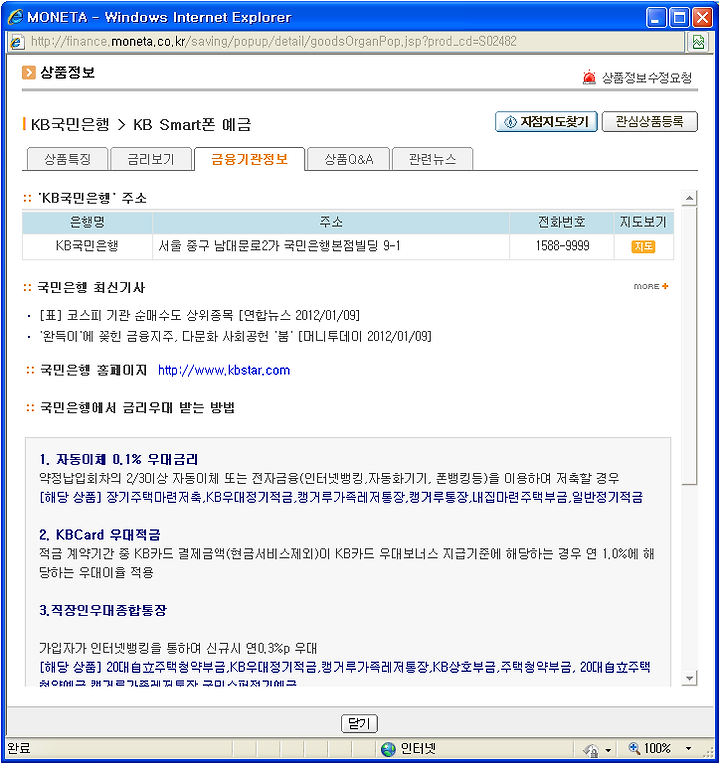Open the 코스피 기관 순매수도 상위종목 article
The height and width of the screenshot is (764, 720).
click(200, 315)
